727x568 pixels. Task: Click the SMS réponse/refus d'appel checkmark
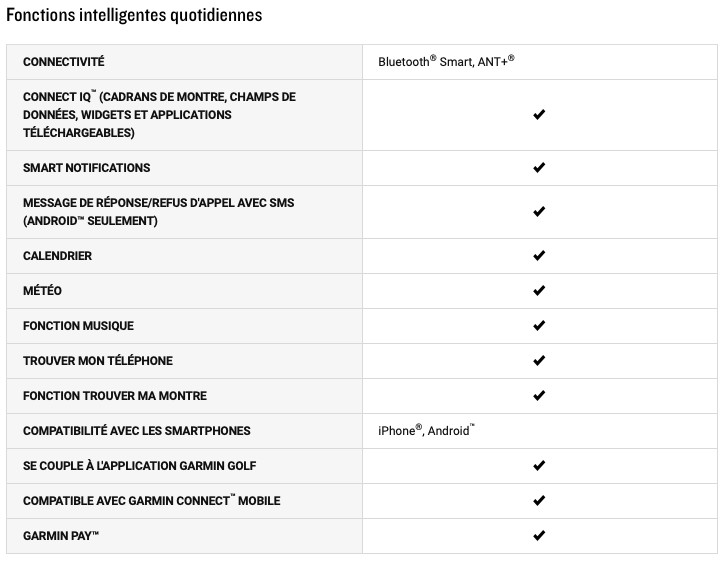[539, 211]
